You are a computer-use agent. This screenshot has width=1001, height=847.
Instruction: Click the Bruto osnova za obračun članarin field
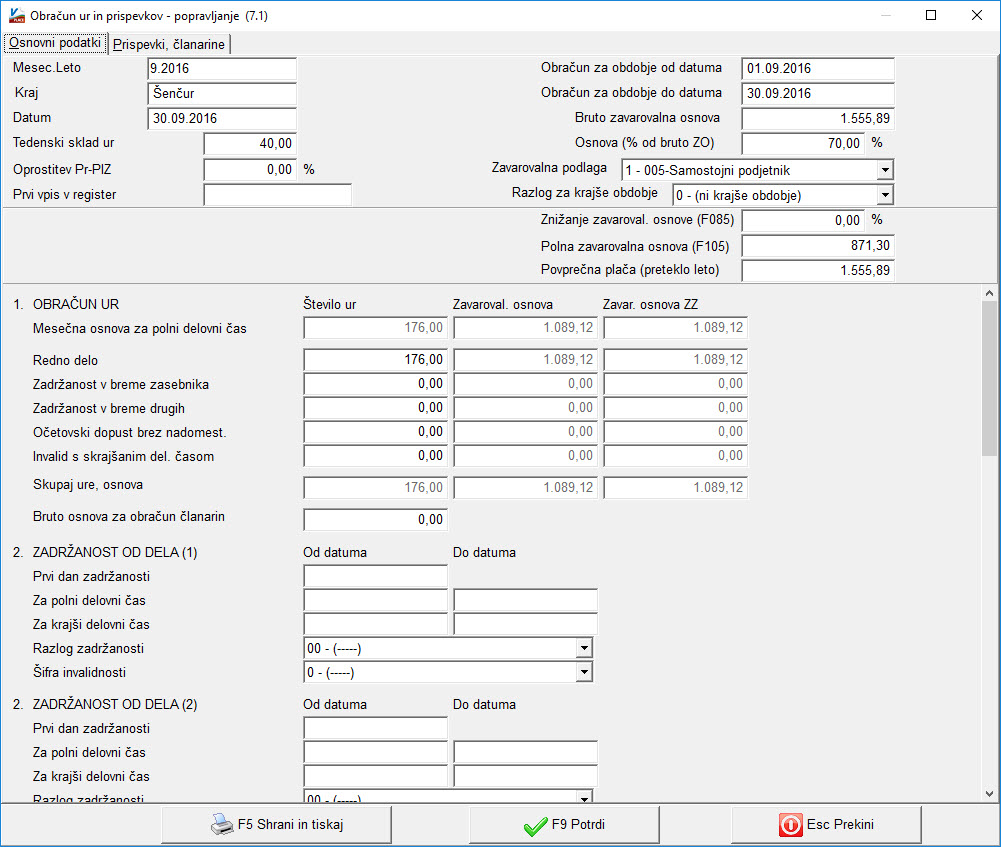tap(375, 520)
